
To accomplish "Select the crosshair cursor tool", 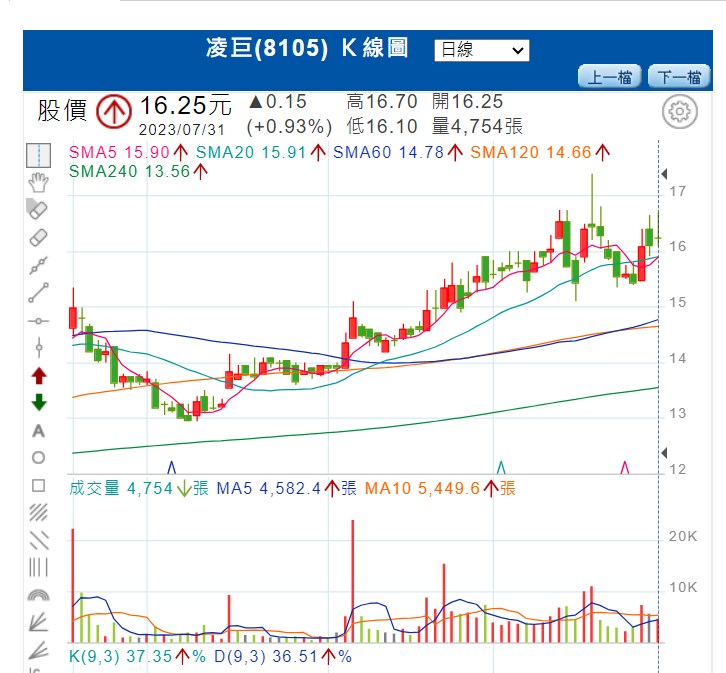I will click(38, 155).
